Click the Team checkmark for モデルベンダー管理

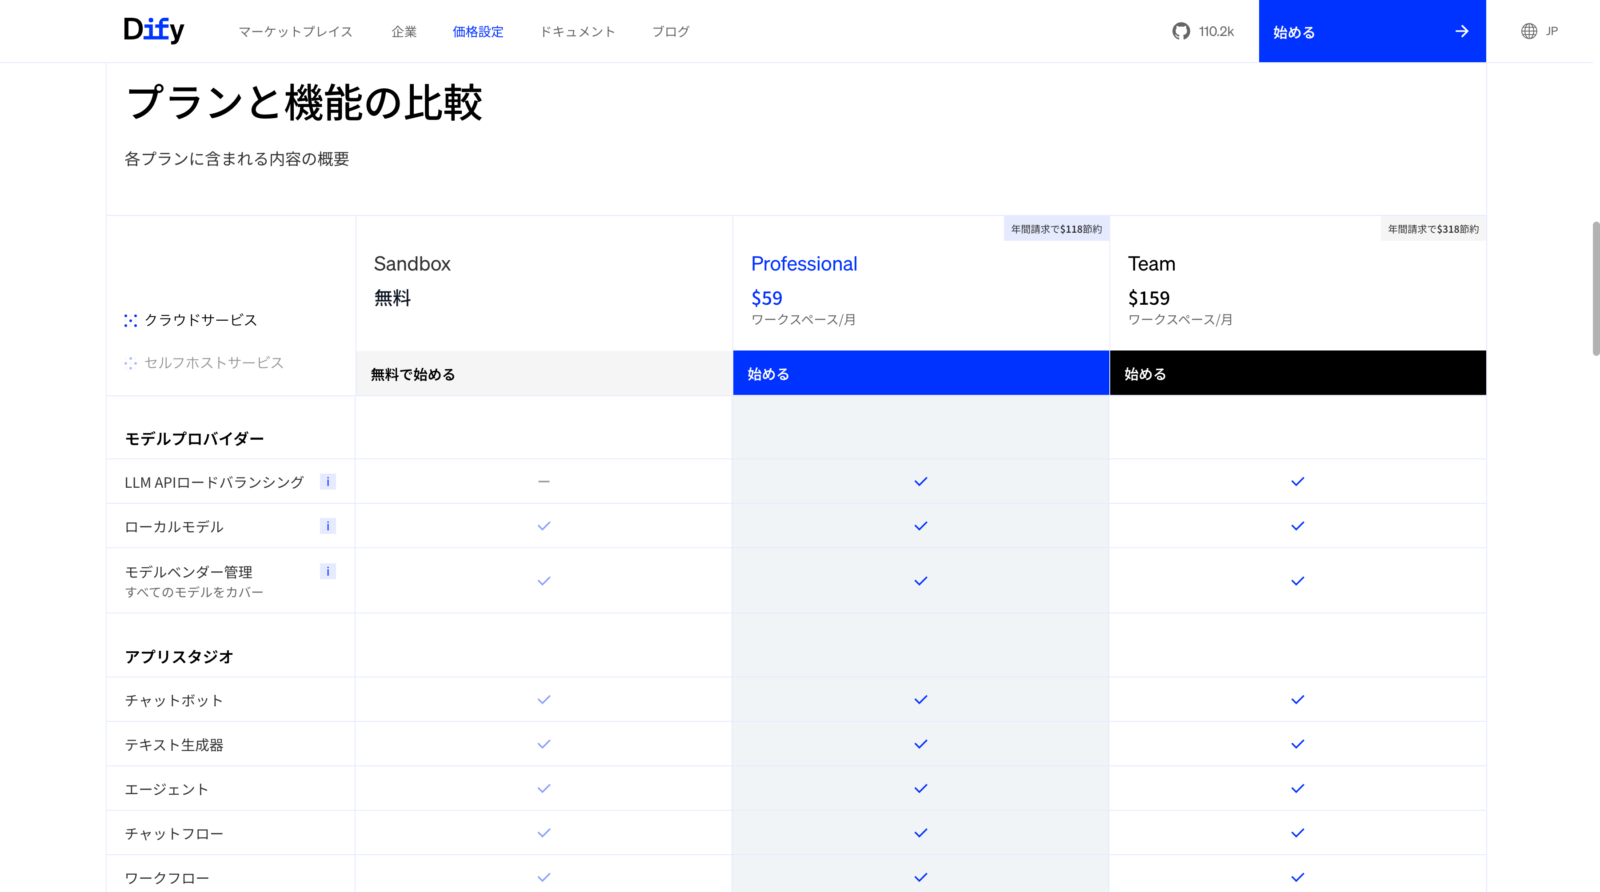coord(1298,581)
